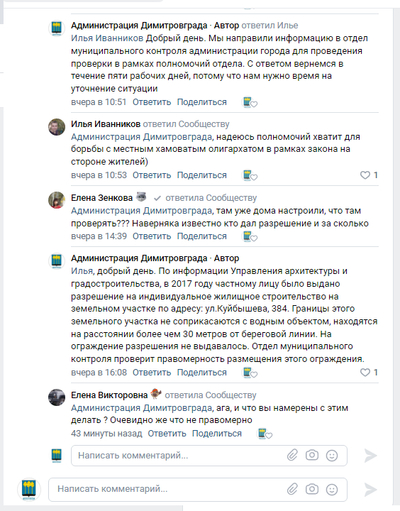Click Ответить under the 10:51 administration comment
Viewport: 400px width, 511px height.
point(152,102)
